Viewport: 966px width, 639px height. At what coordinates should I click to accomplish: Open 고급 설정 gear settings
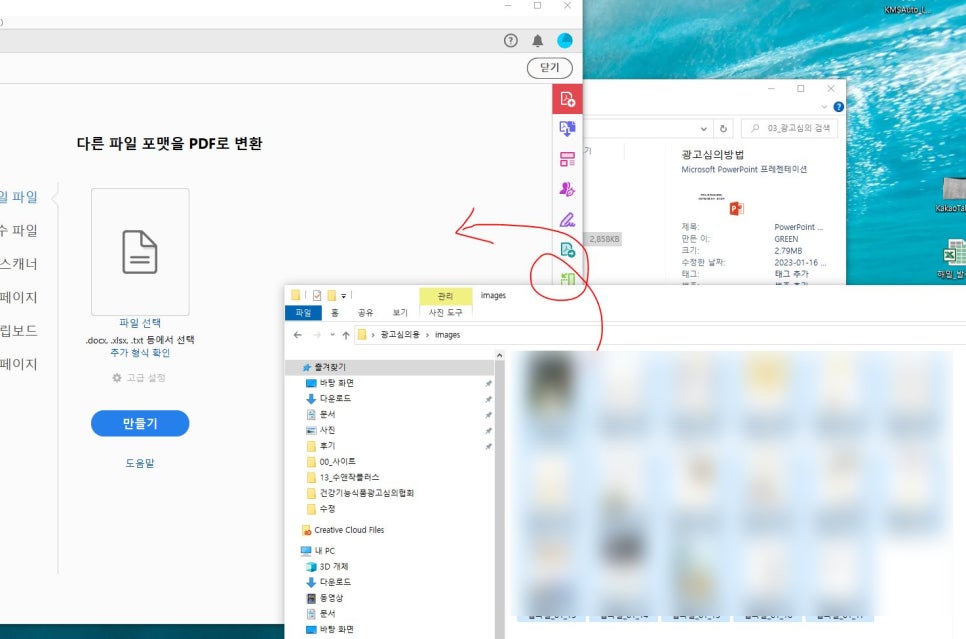point(139,378)
